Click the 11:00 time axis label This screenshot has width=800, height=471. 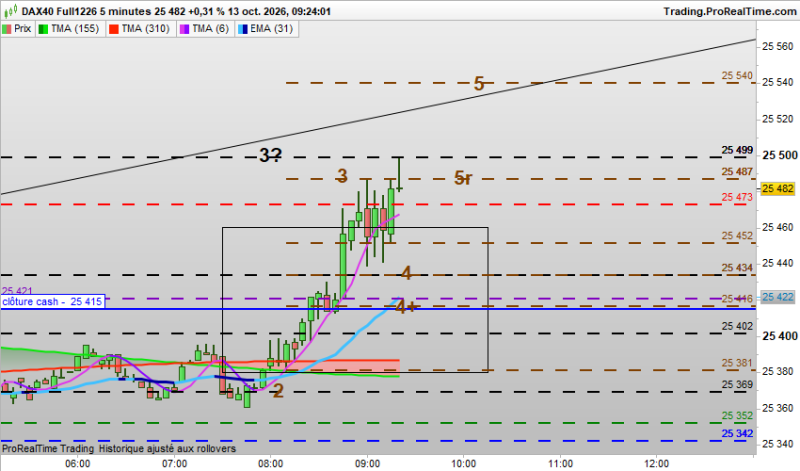pos(560,464)
